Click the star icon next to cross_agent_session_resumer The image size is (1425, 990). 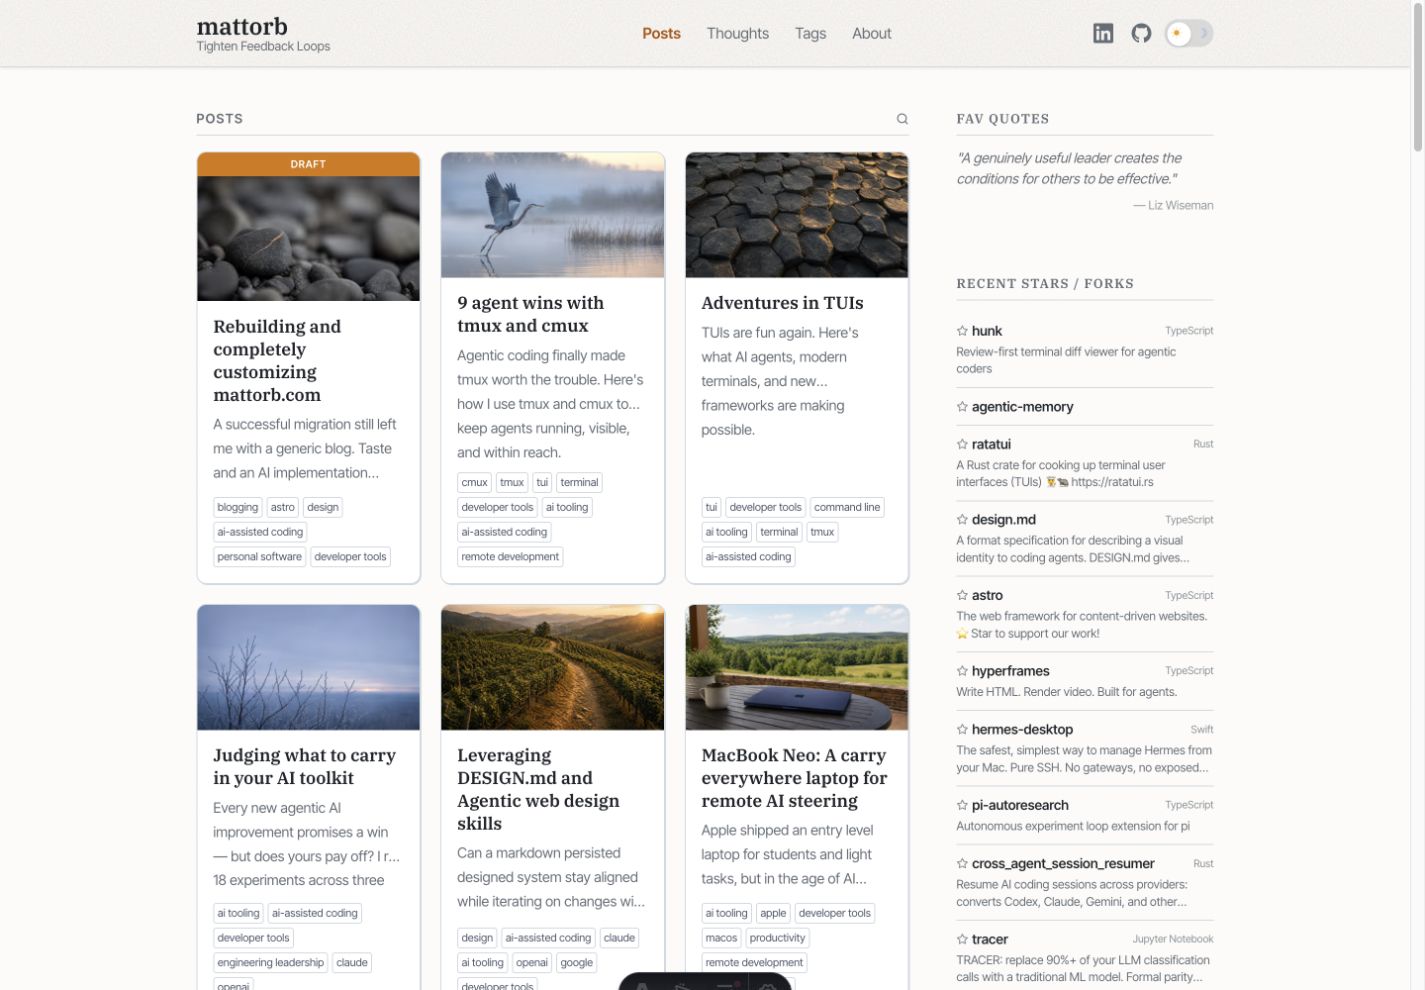point(962,864)
